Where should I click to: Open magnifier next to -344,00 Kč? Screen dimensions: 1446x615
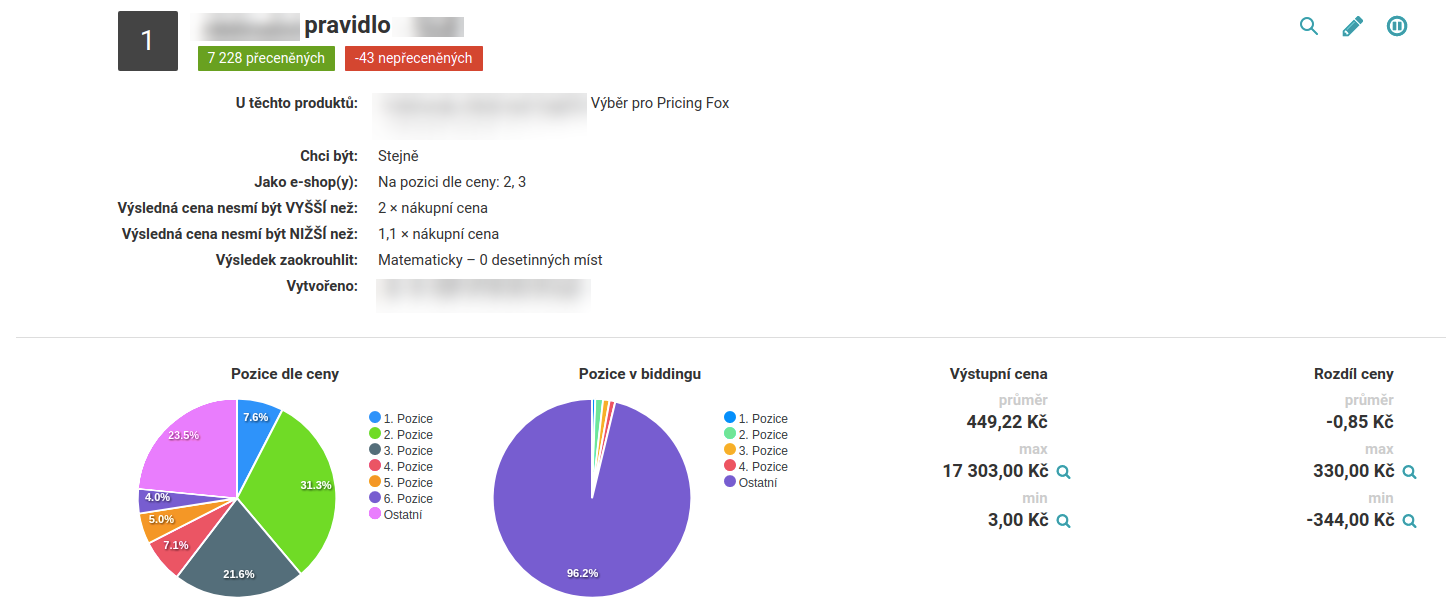(1409, 521)
